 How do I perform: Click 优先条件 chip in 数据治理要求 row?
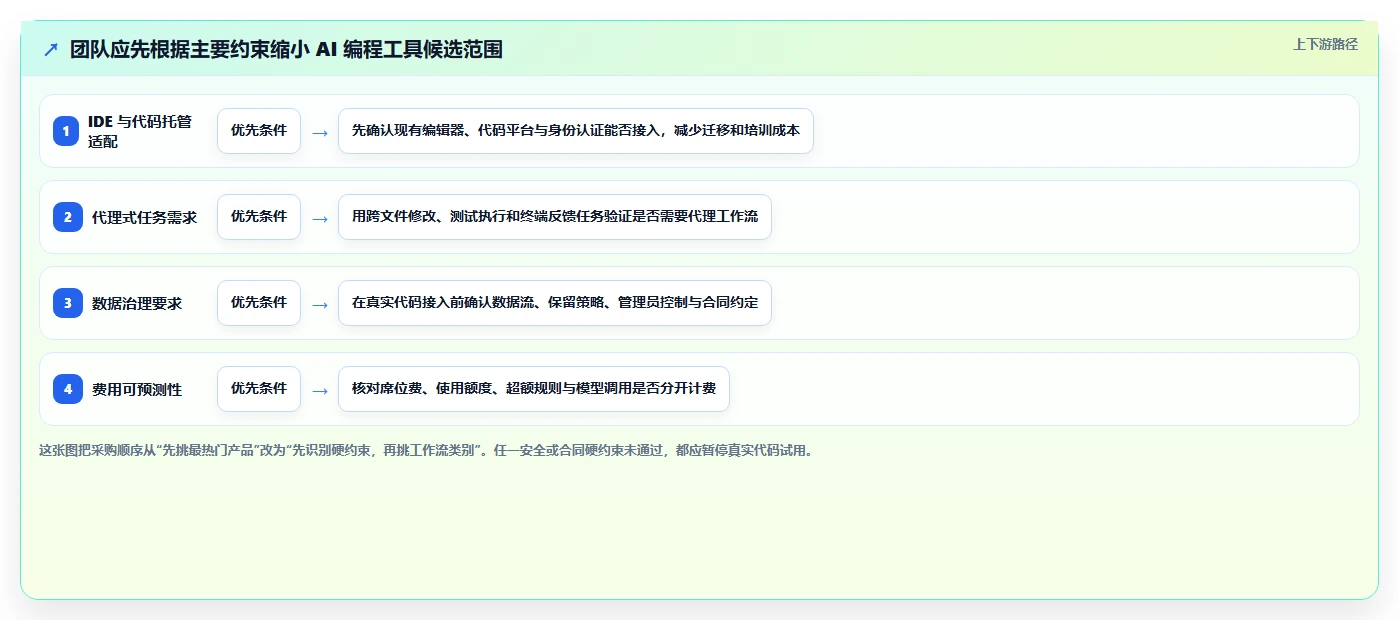[x=259, y=303]
